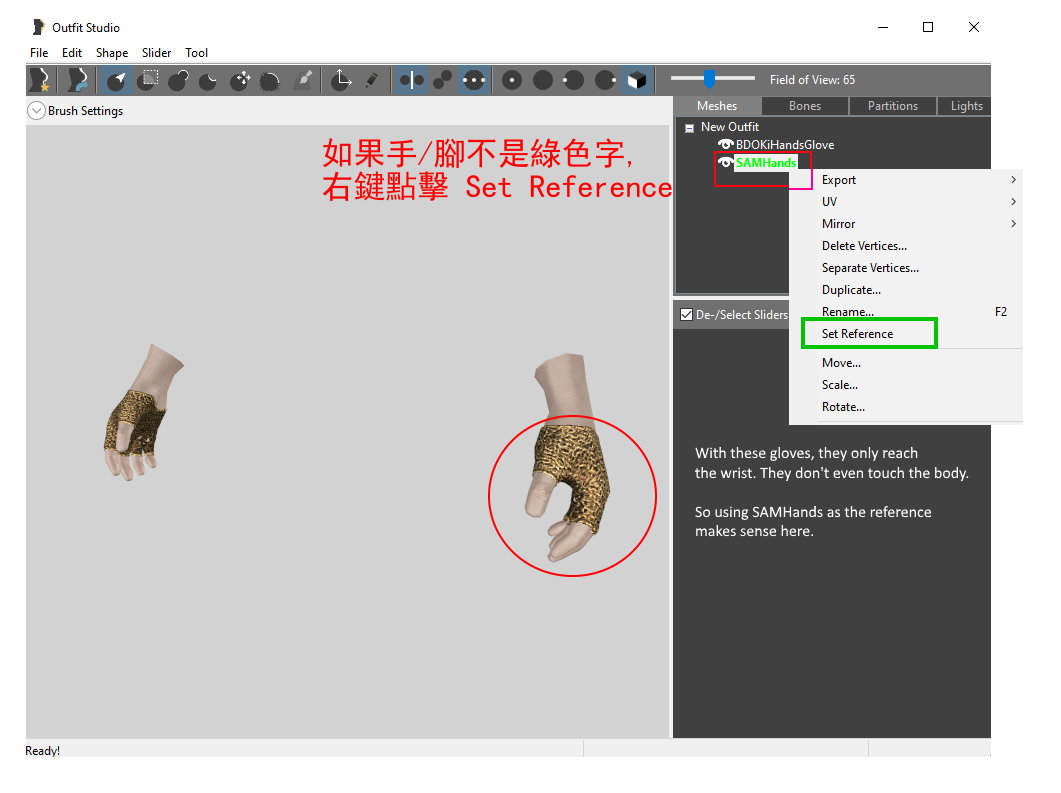This screenshot has width=1061, height=793.
Task: Switch to the Partitions tab
Action: pos(893,106)
